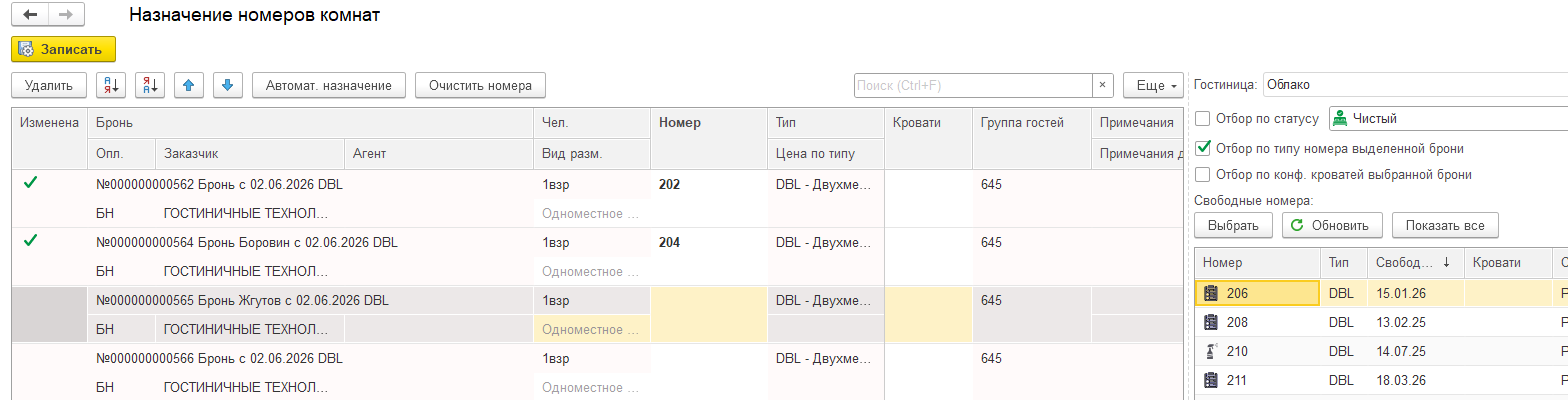Click Одноместное cell in Жгутов booking row
Screen dimensions: 1568x400
click(592, 329)
